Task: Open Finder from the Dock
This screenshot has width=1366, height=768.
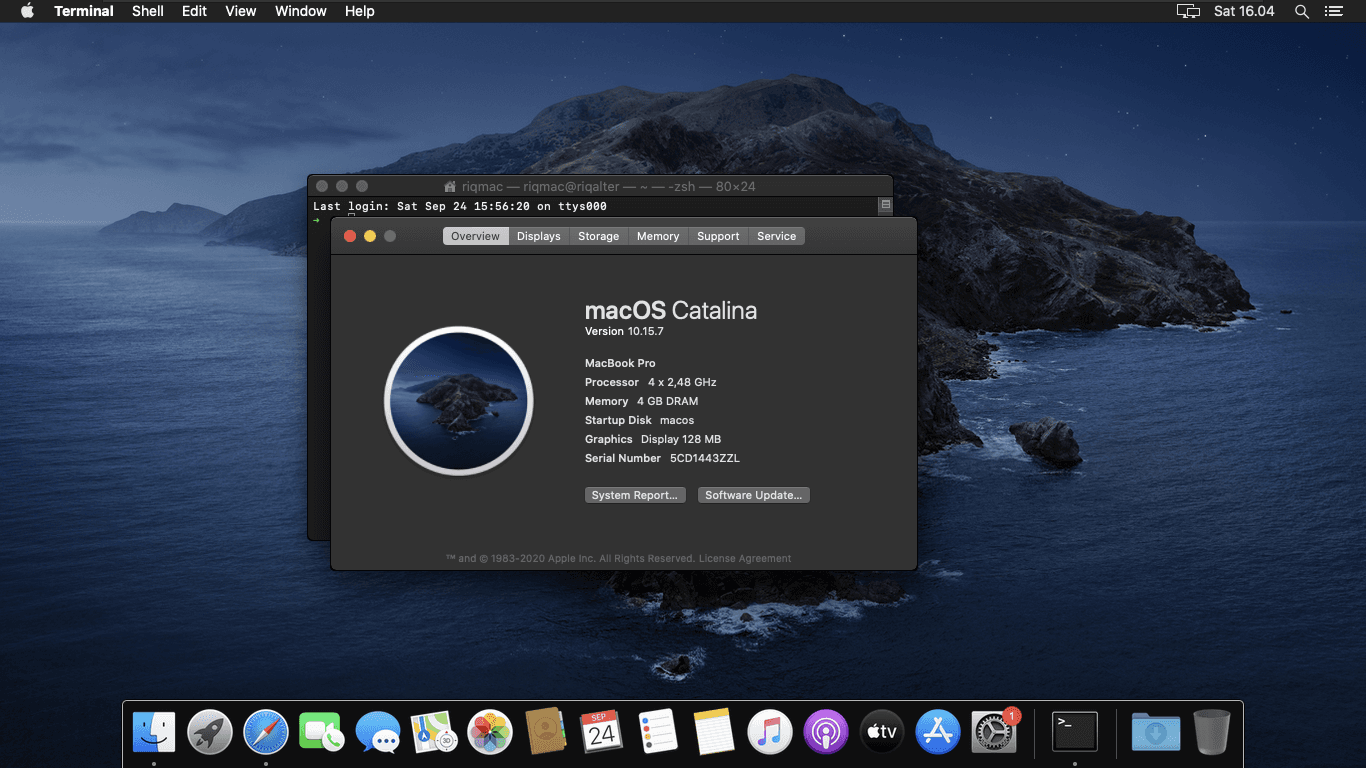Action: coord(154,733)
